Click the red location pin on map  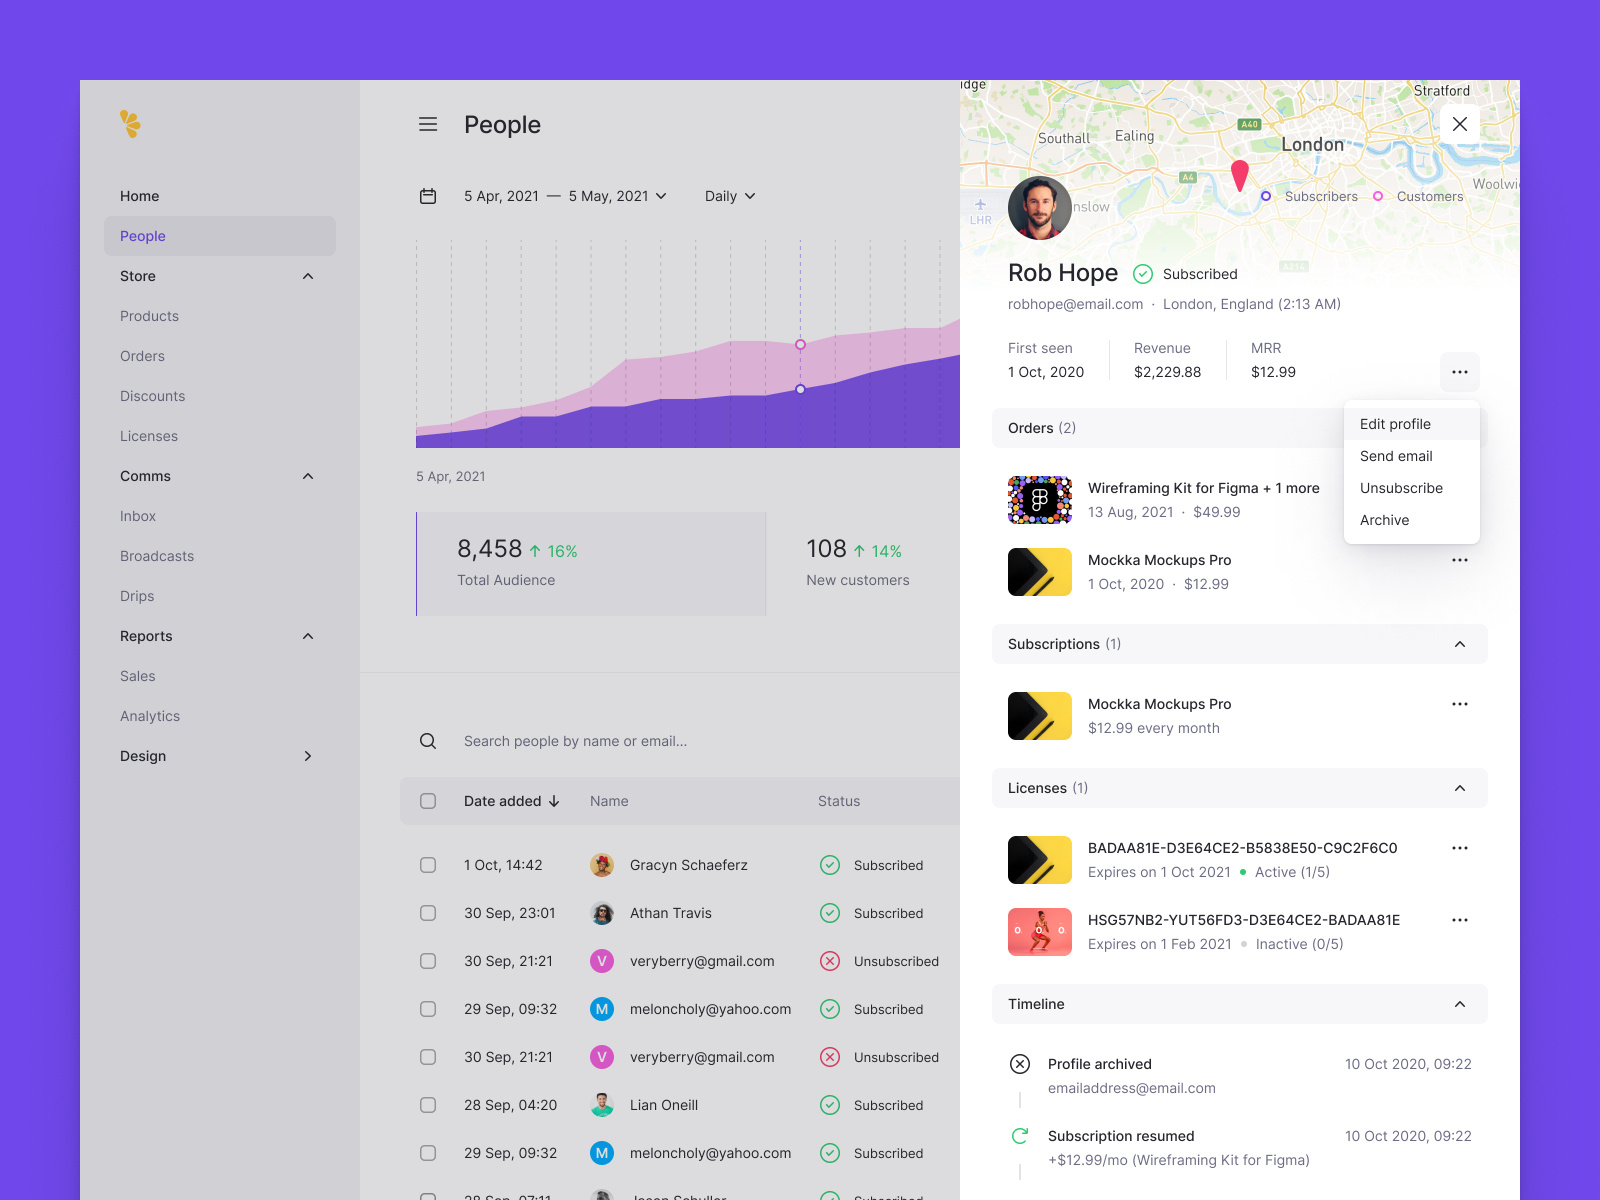click(1240, 175)
